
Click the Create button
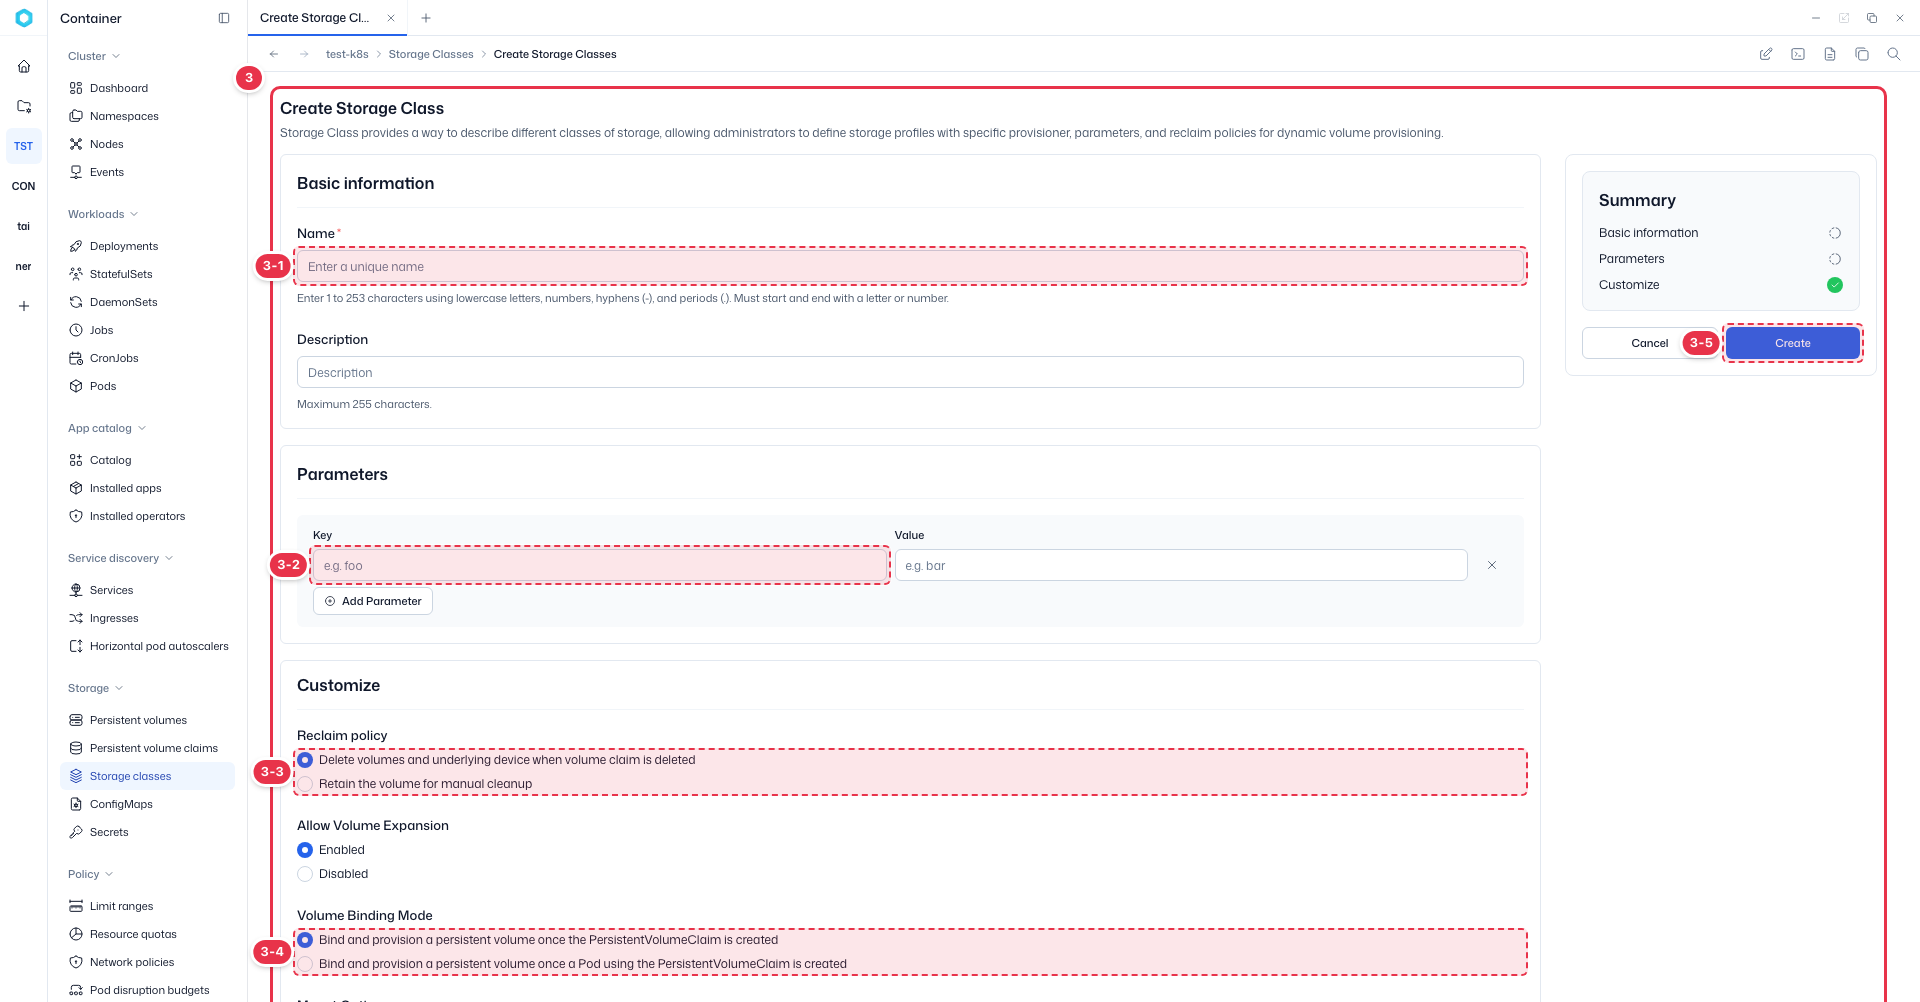click(1792, 343)
